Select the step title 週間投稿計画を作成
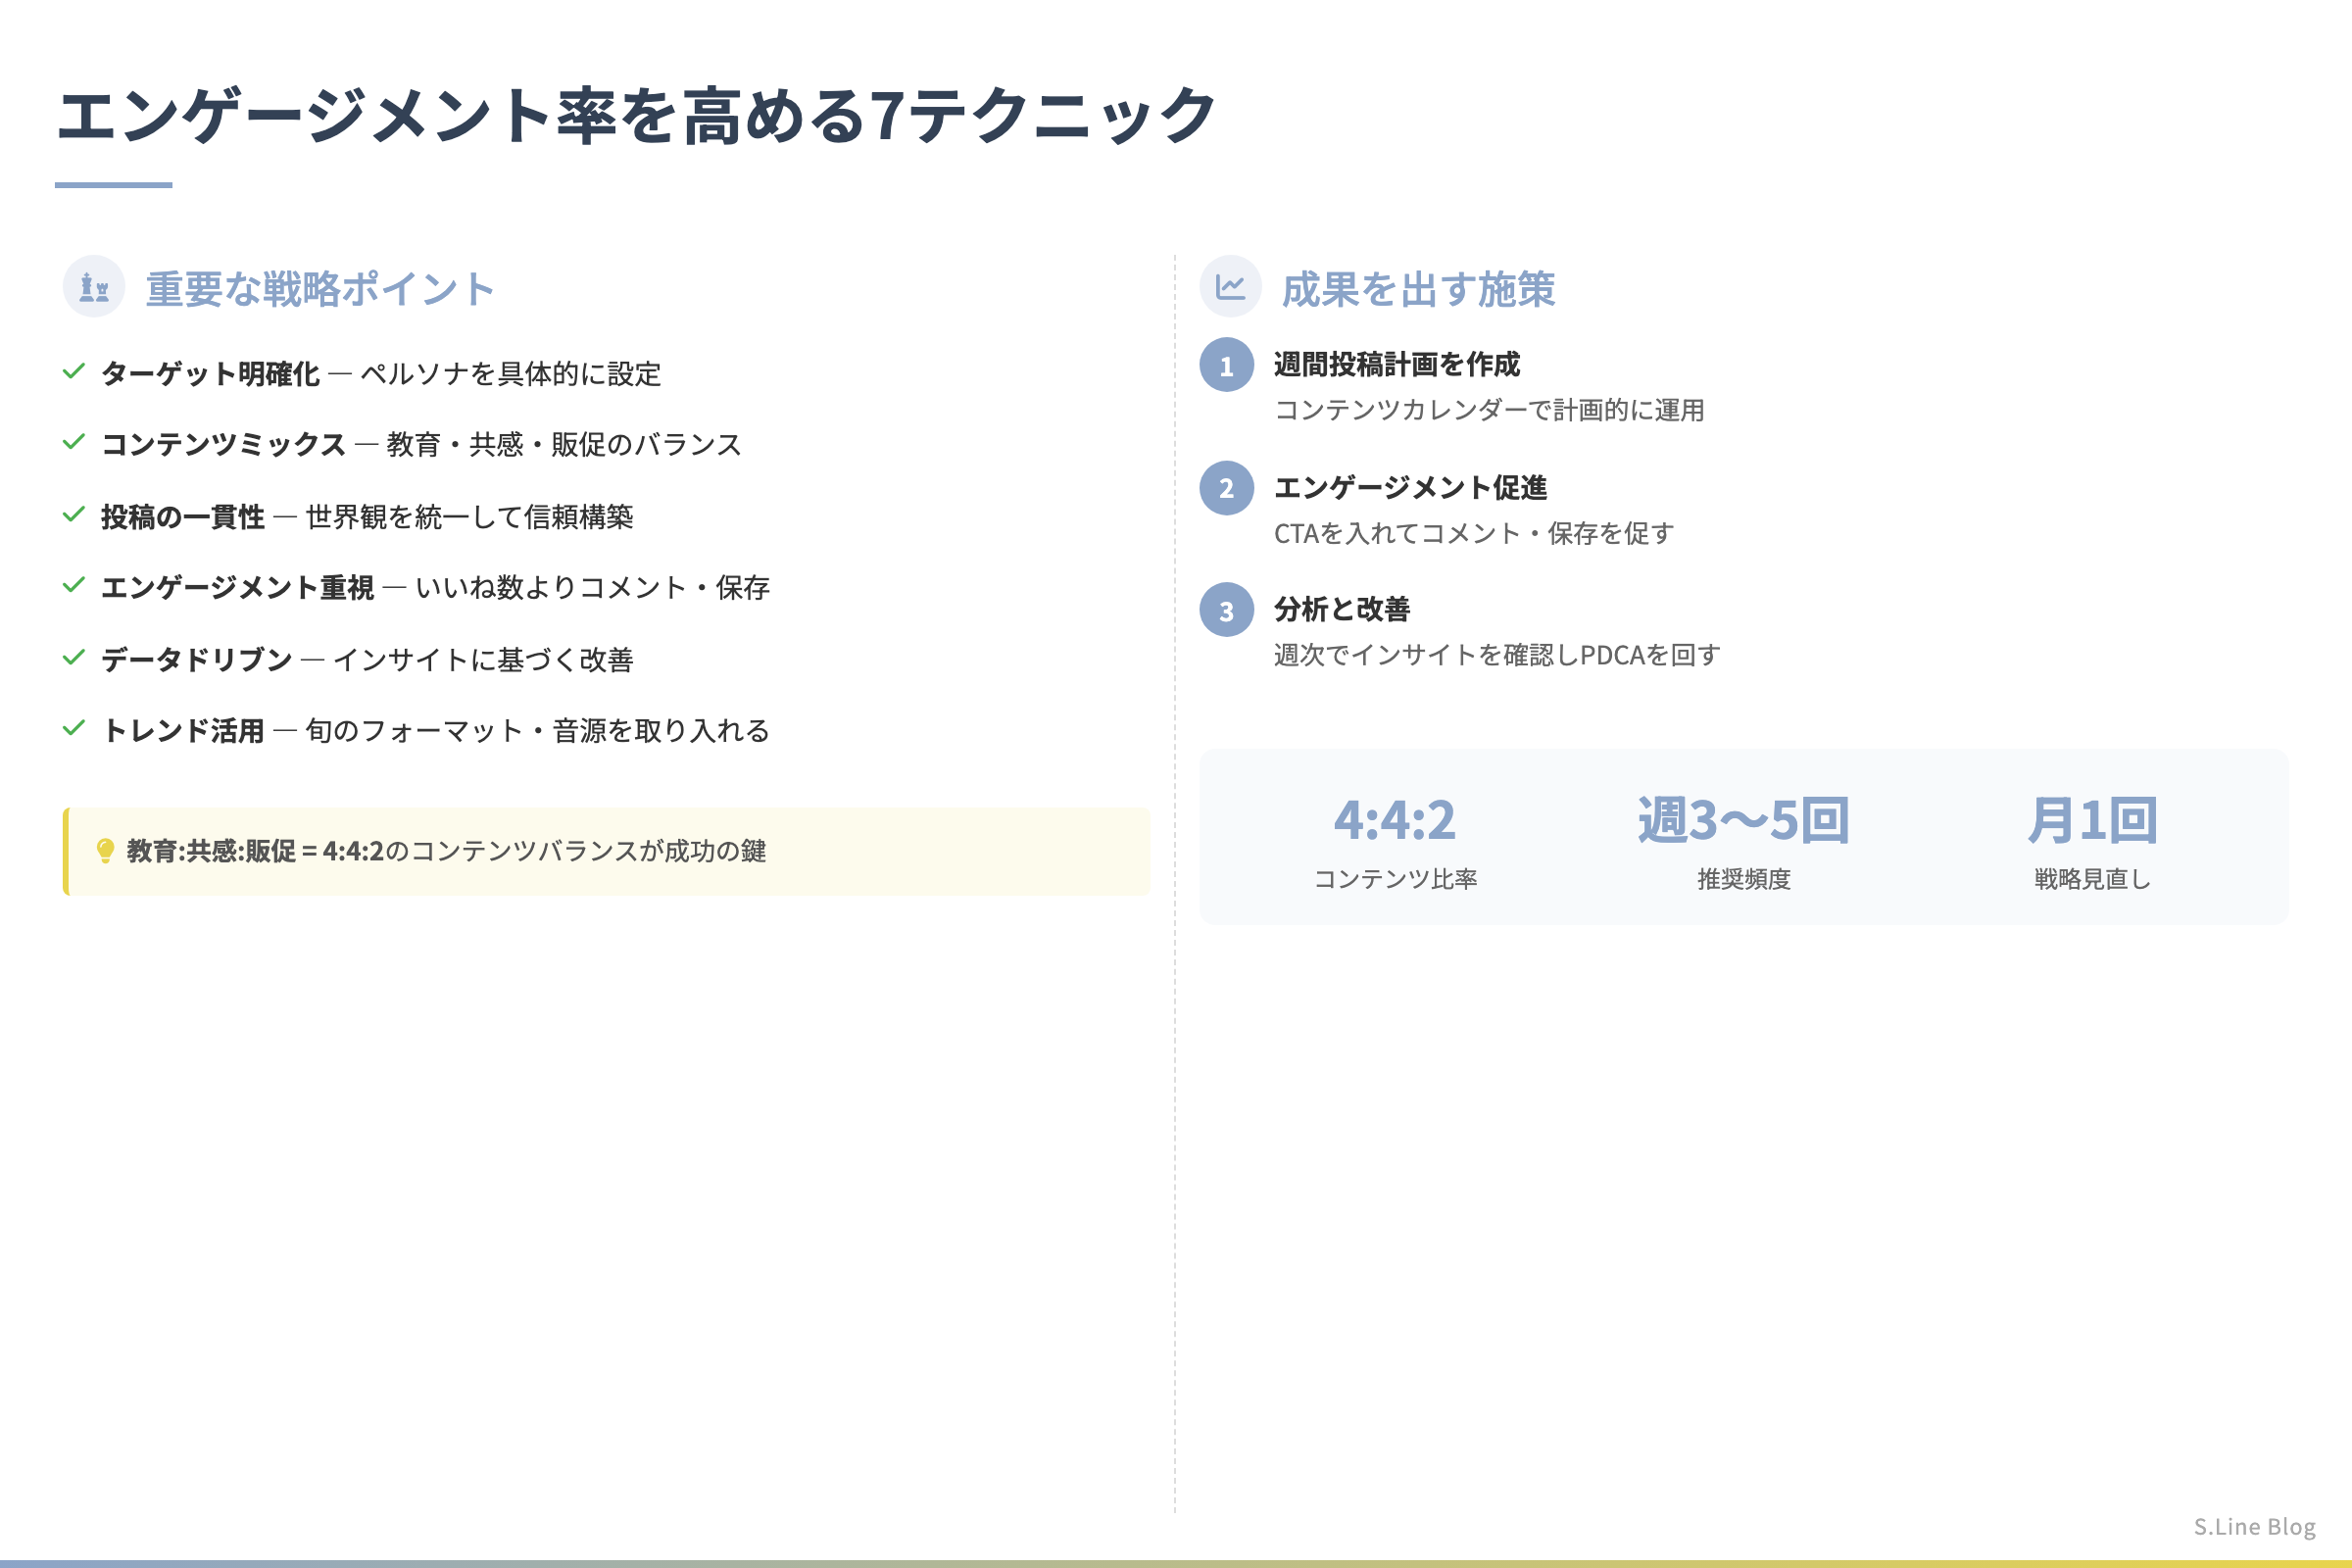Image resolution: width=2352 pixels, height=1568 pixels. [x=1397, y=365]
